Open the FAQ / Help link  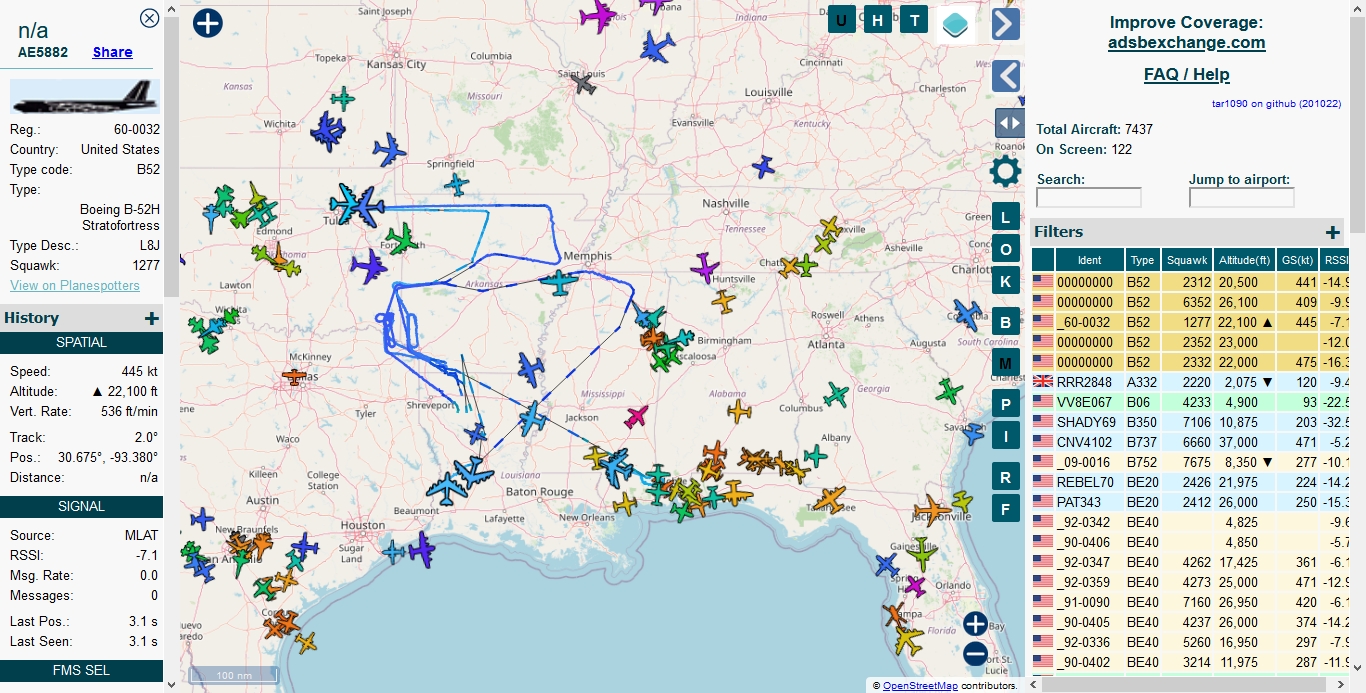click(x=1186, y=74)
